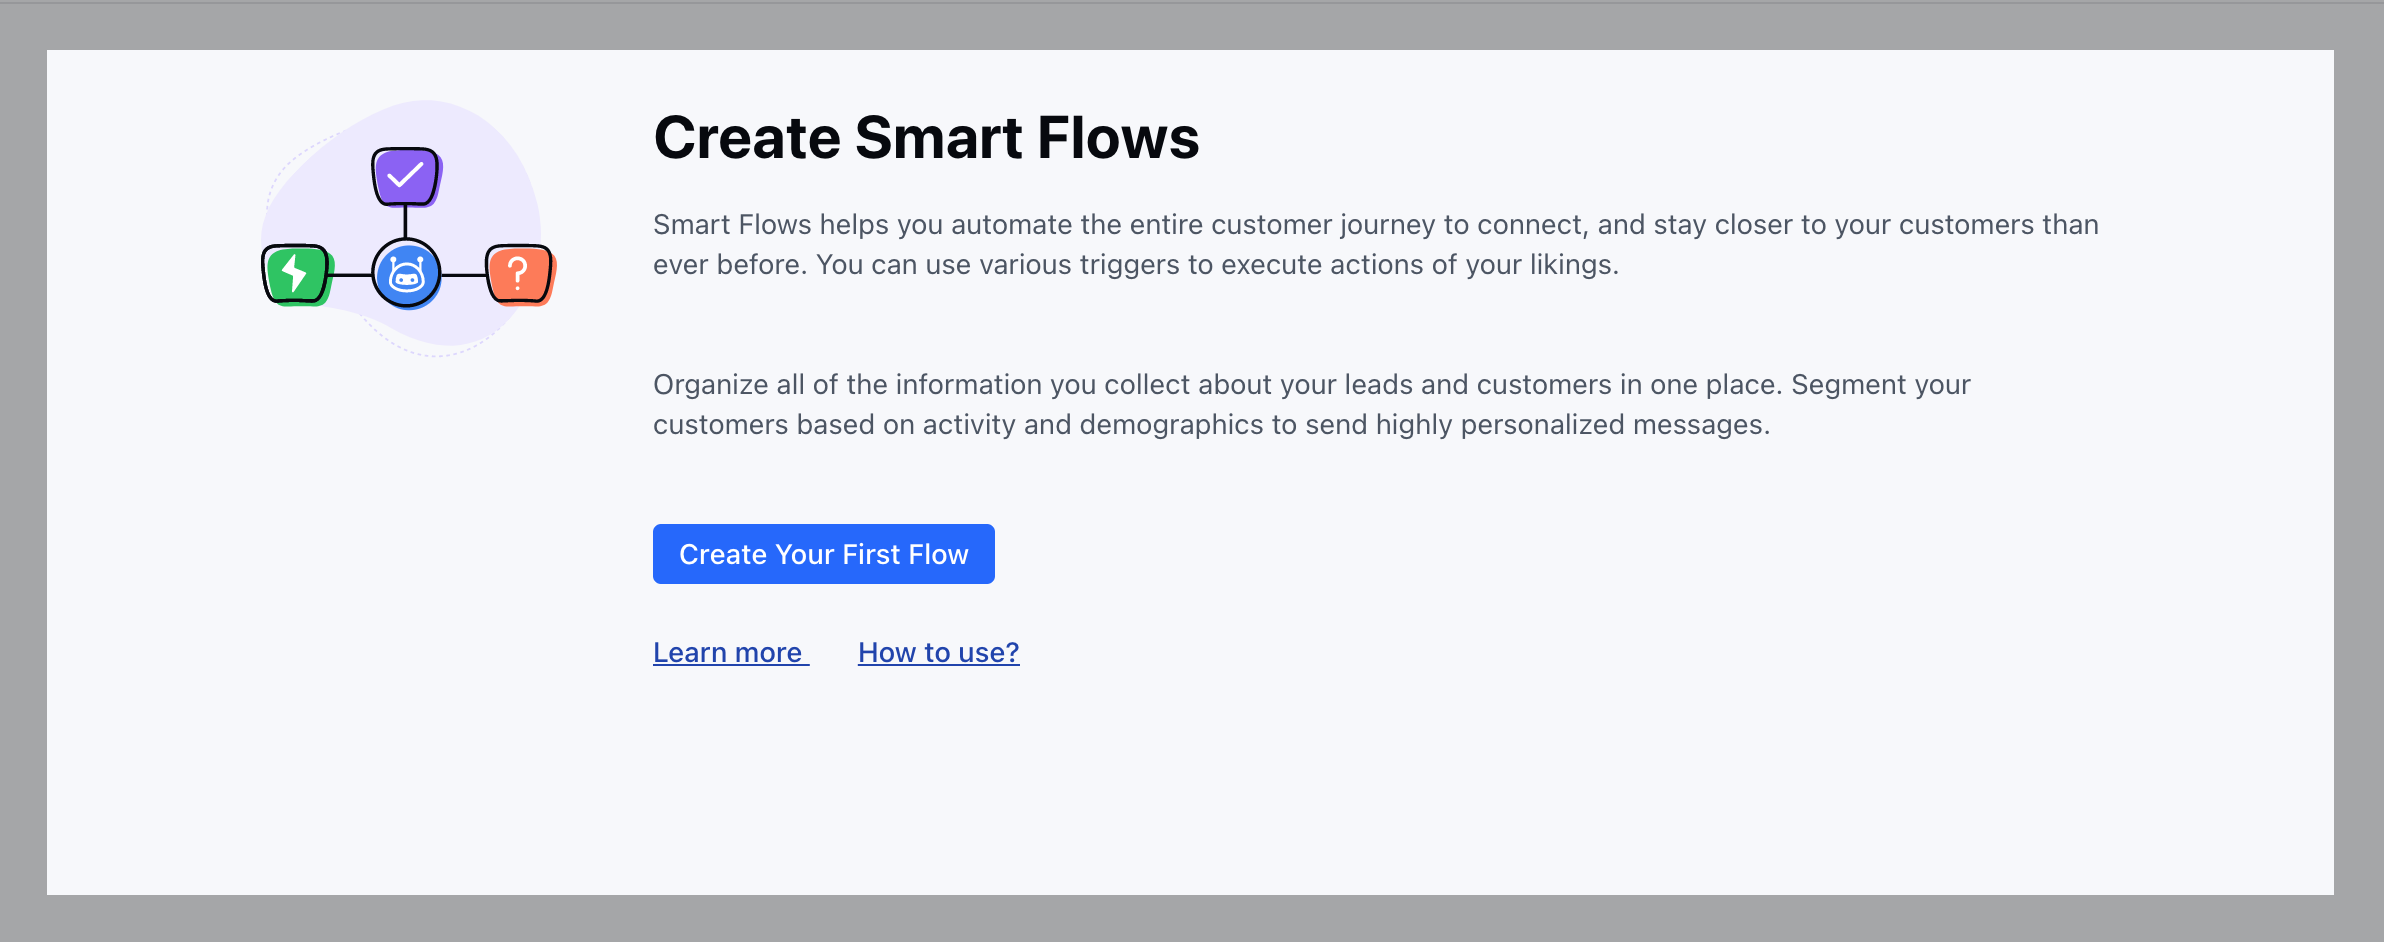Screen dimensions: 2384x942
Task: Click the gray backdrop strip right of panel
Action: [2359, 471]
